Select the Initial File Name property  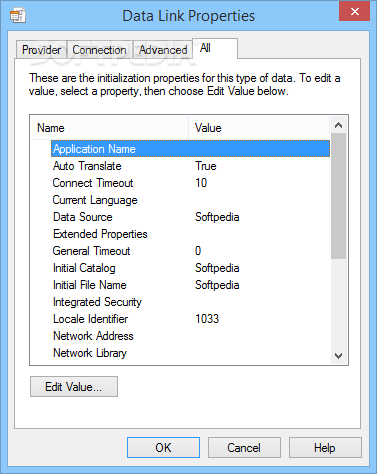point(90,285)
